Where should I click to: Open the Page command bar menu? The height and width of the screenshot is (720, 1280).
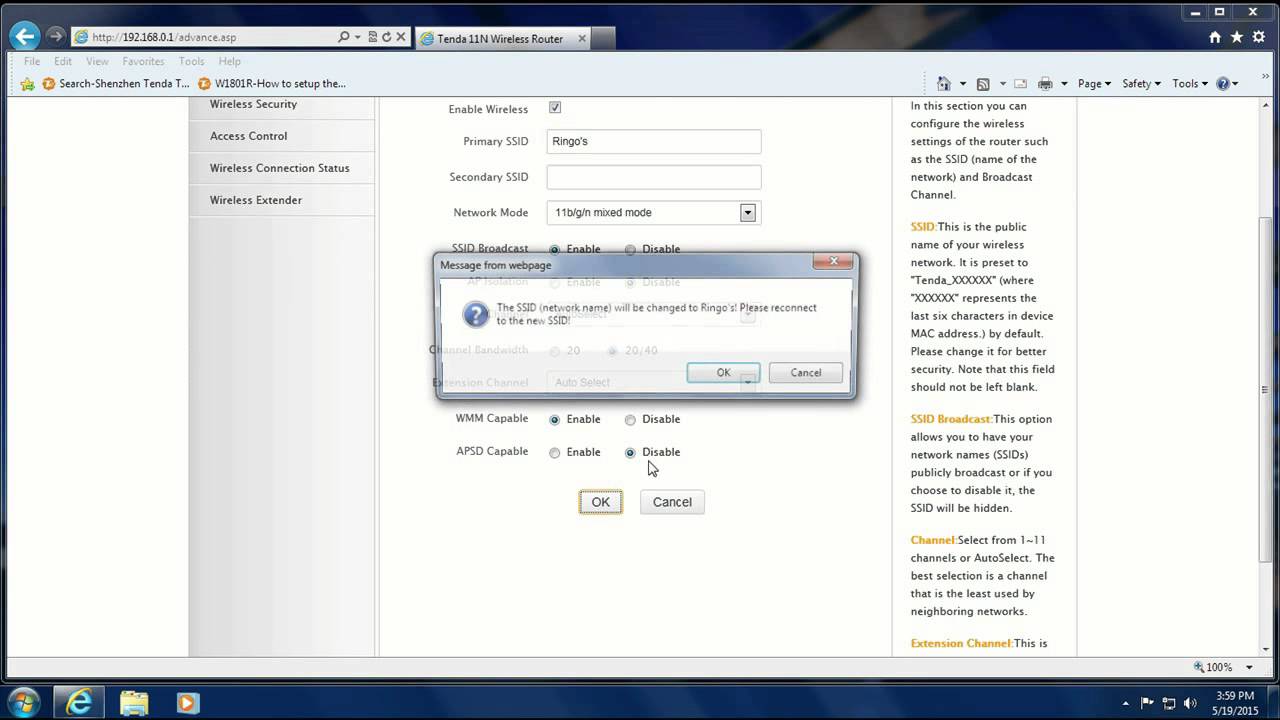tap(1094, 84)
